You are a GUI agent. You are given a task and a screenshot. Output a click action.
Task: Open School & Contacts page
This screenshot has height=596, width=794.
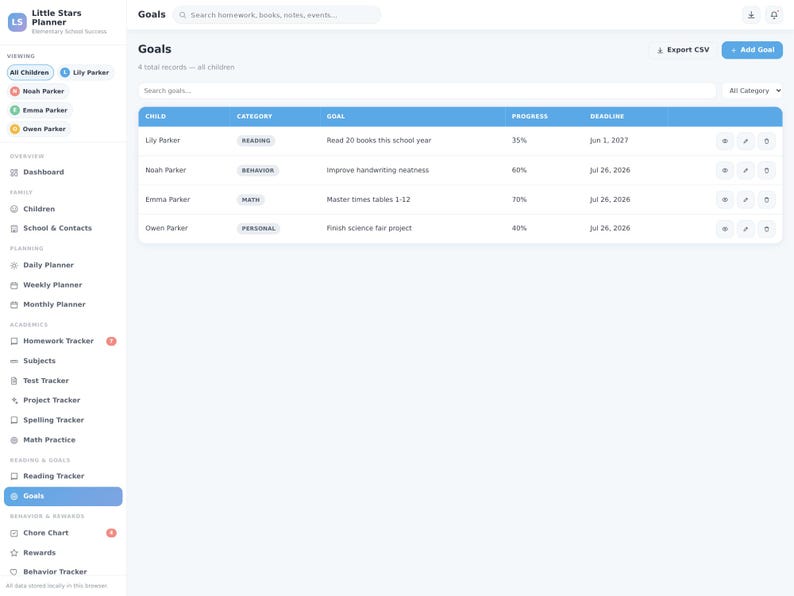click(63, 228)
